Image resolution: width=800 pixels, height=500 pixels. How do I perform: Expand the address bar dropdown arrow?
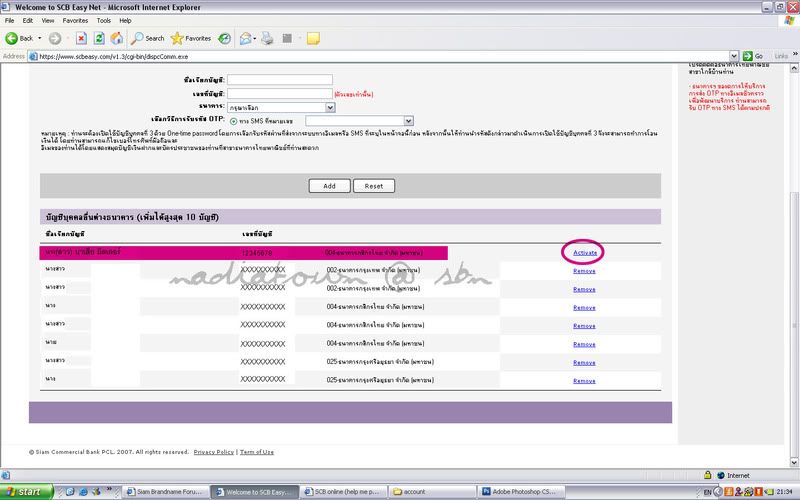point(734,56)
